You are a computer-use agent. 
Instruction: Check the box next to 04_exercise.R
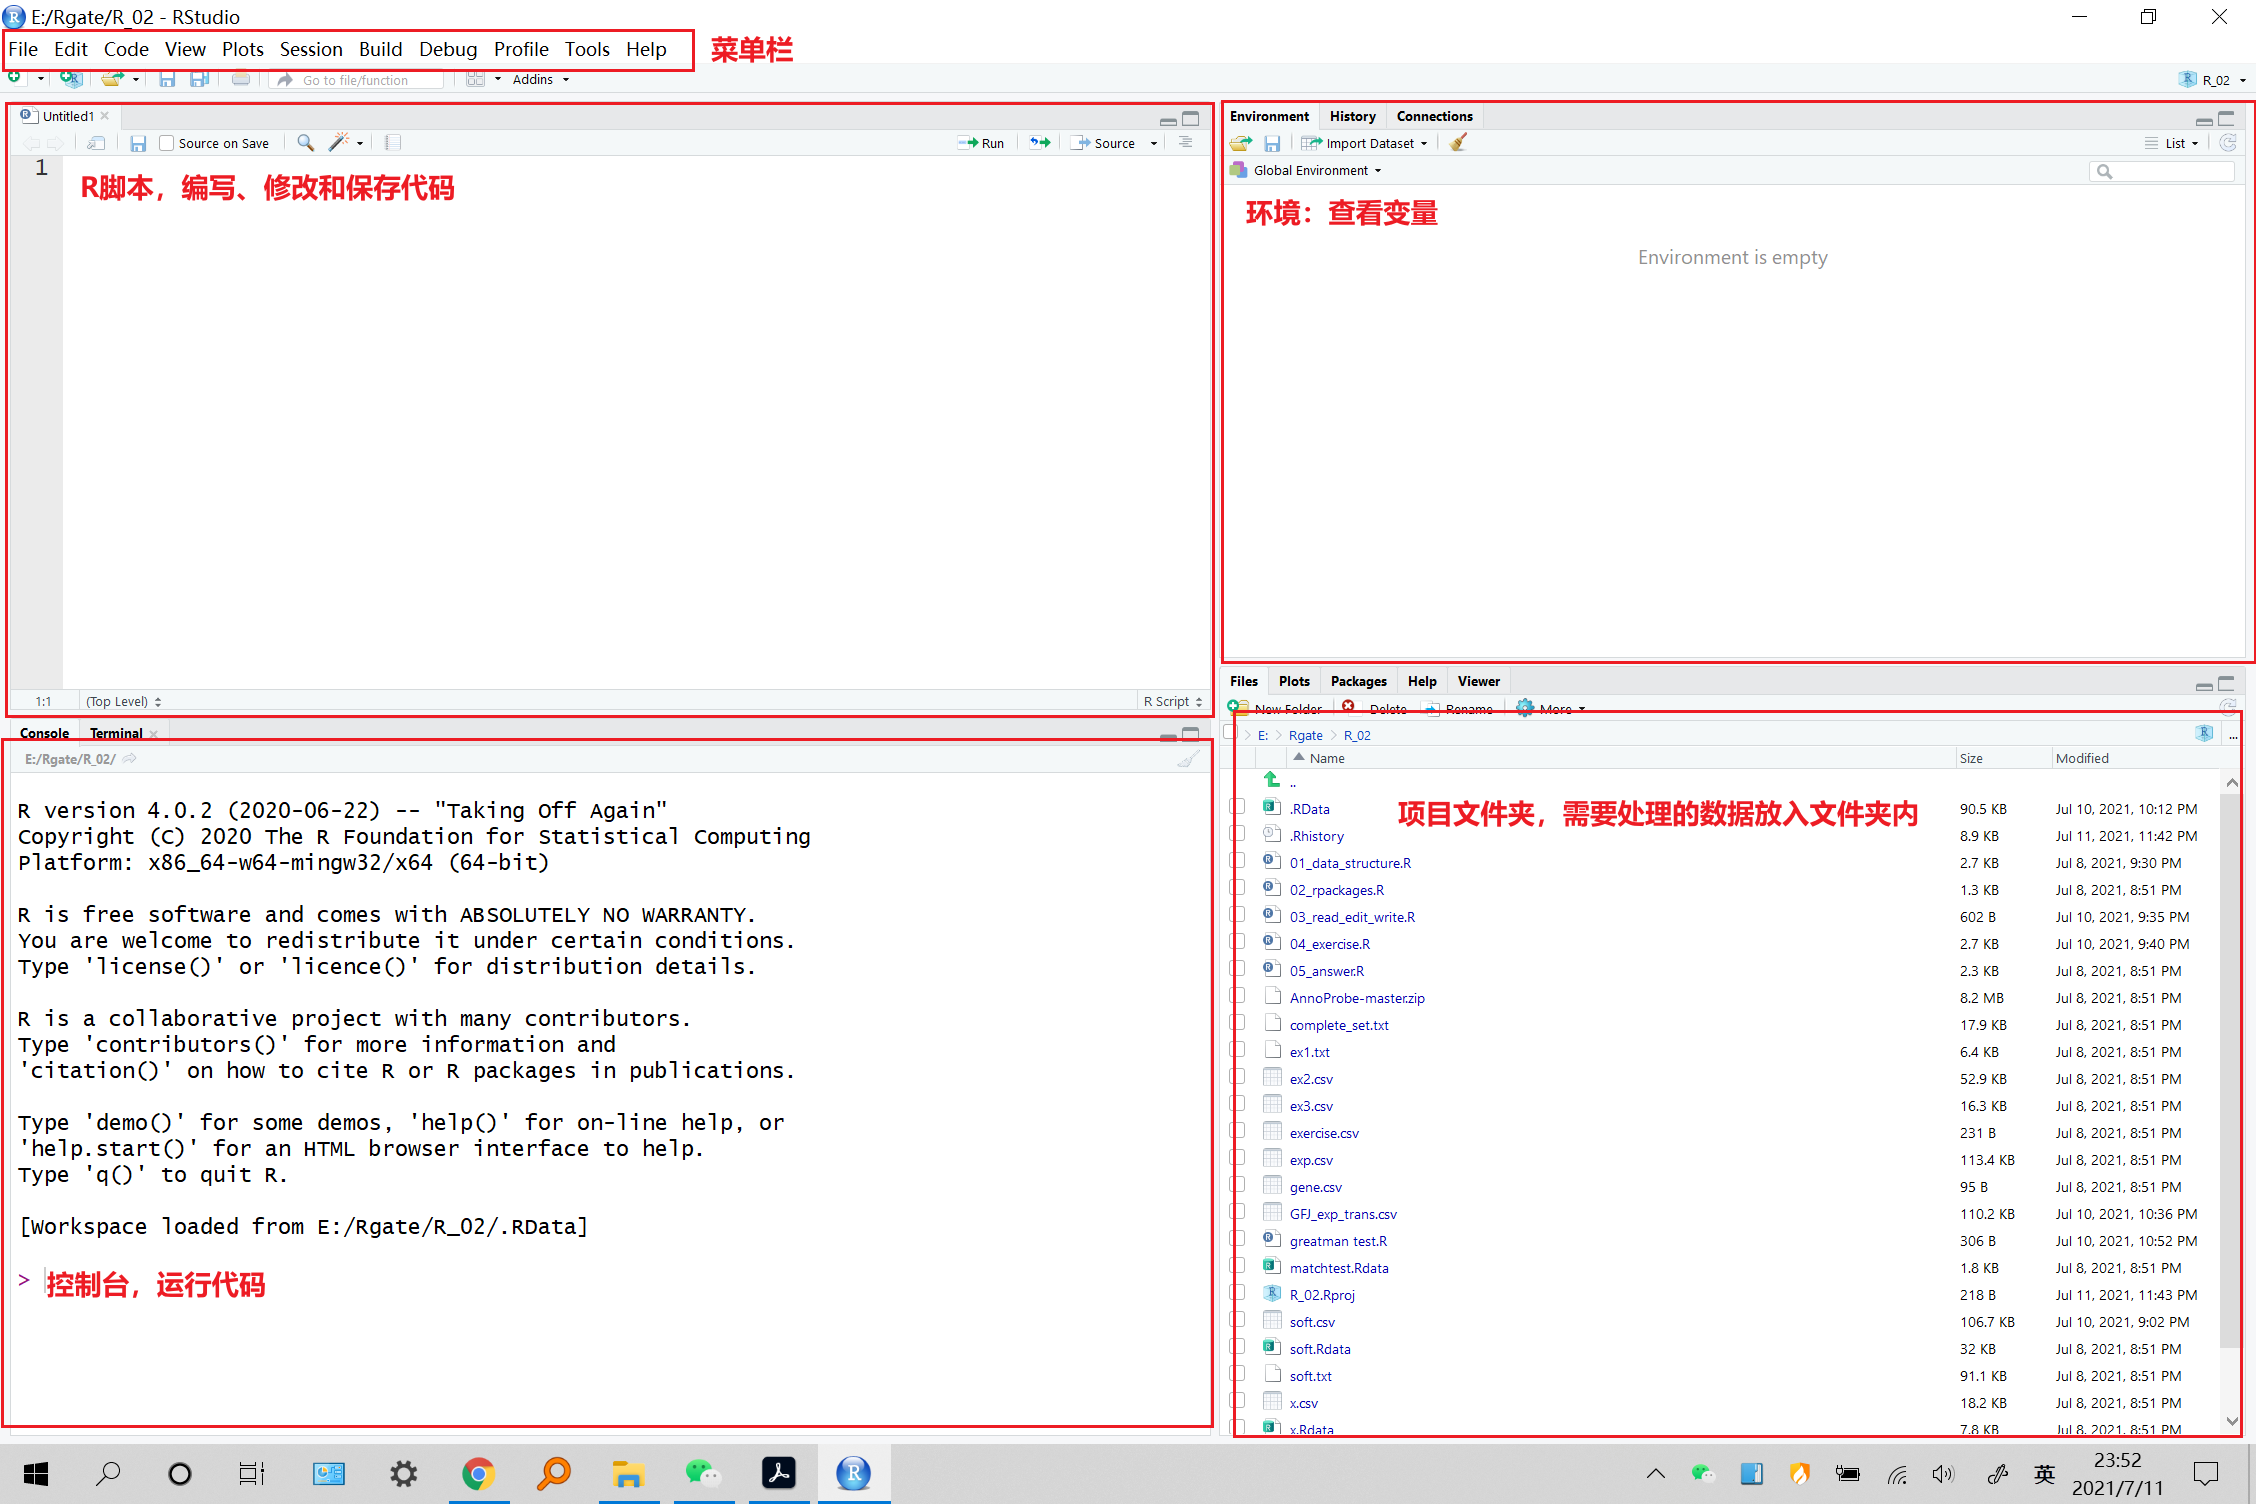coord(1237,942)
